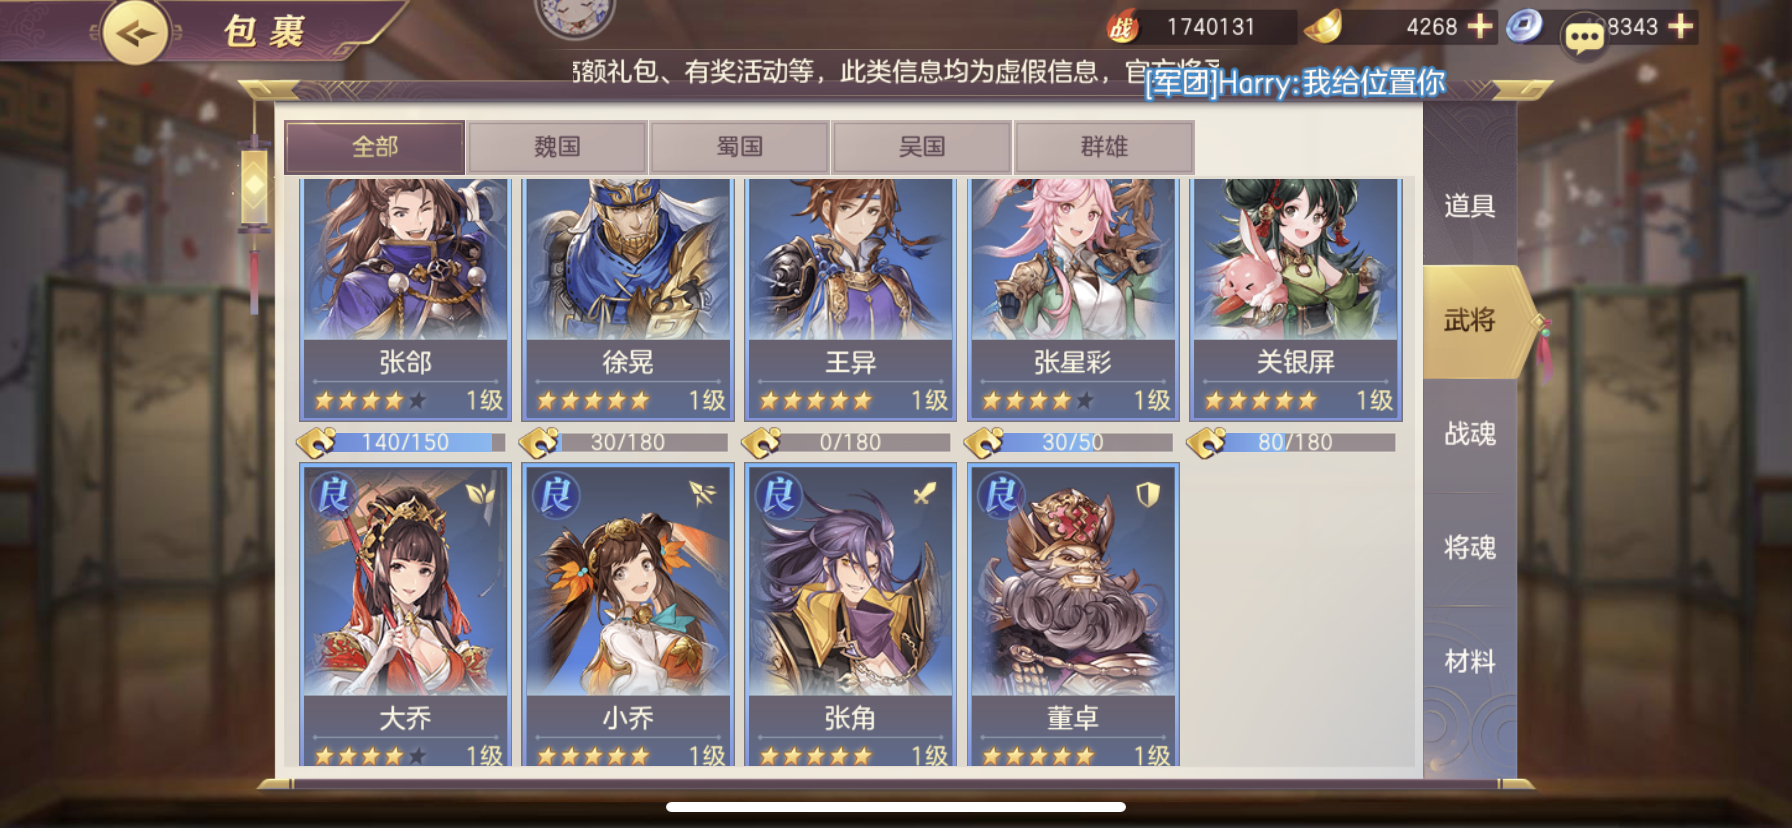Open the 道具 side category
The image size is (1792, 828).
(1469, 206)
